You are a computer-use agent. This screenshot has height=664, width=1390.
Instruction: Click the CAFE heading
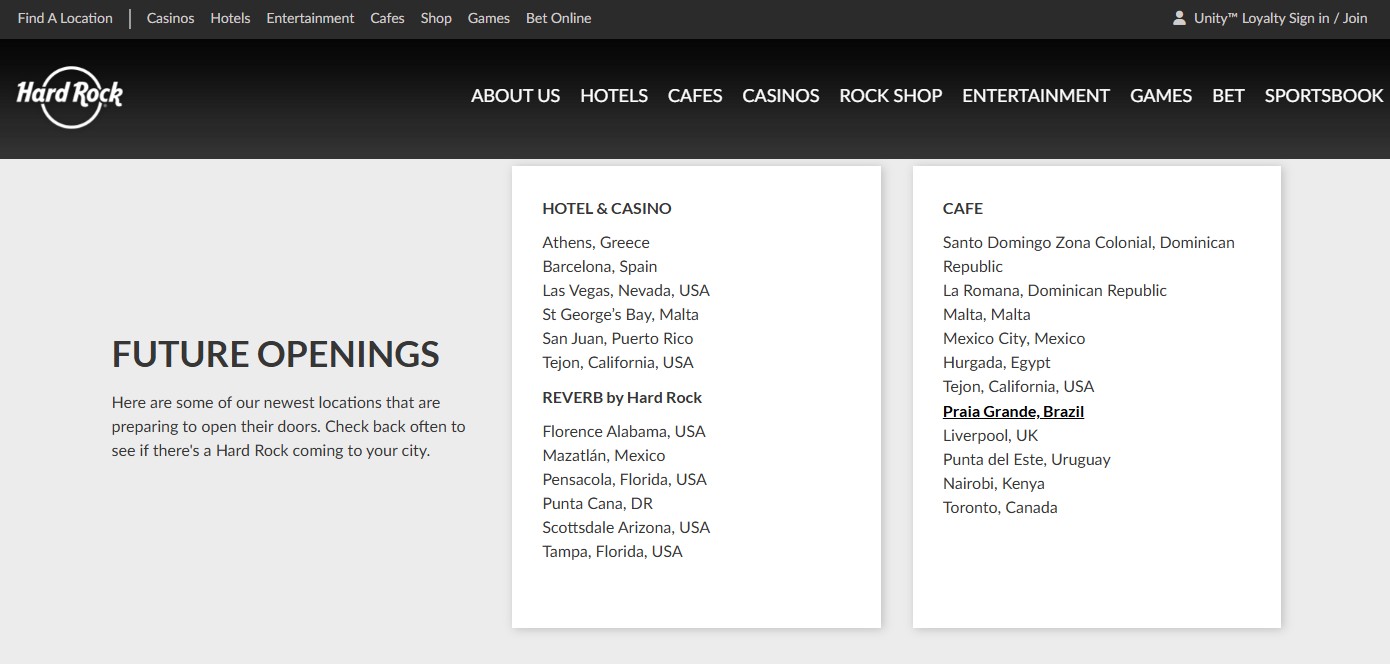(x=963, y=208)
